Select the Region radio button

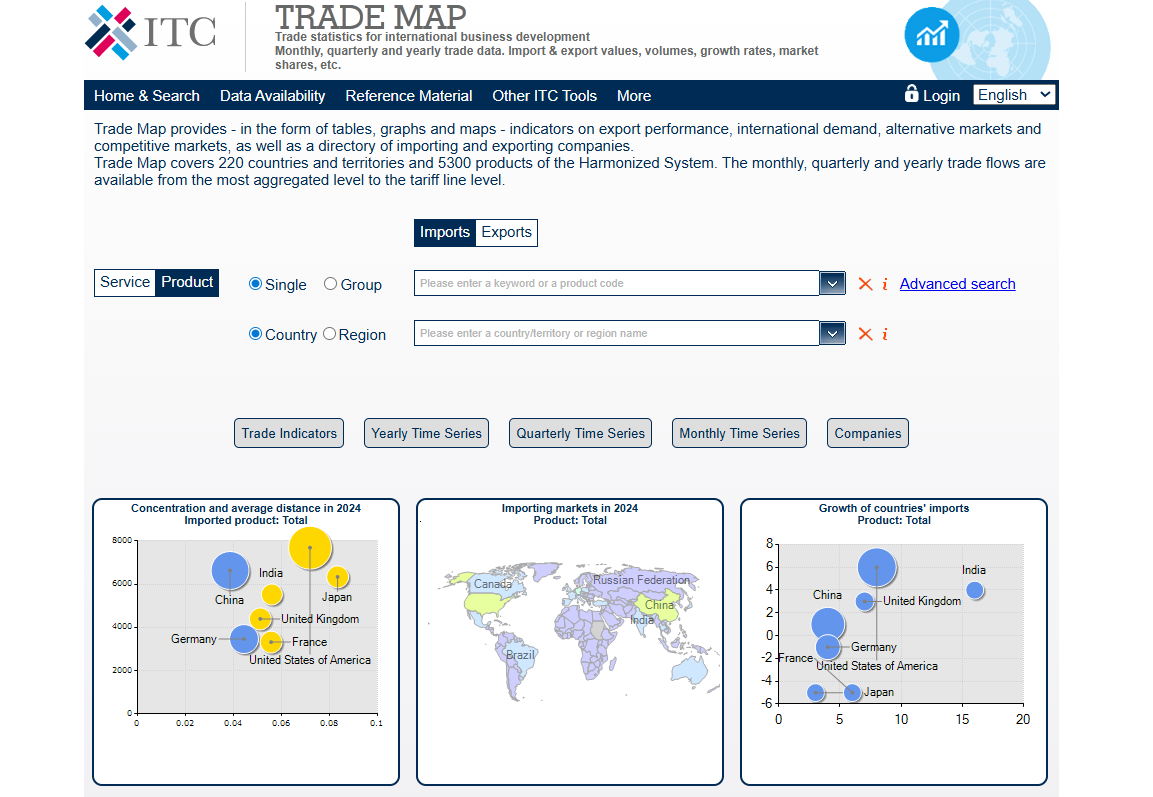pos(329,334)
